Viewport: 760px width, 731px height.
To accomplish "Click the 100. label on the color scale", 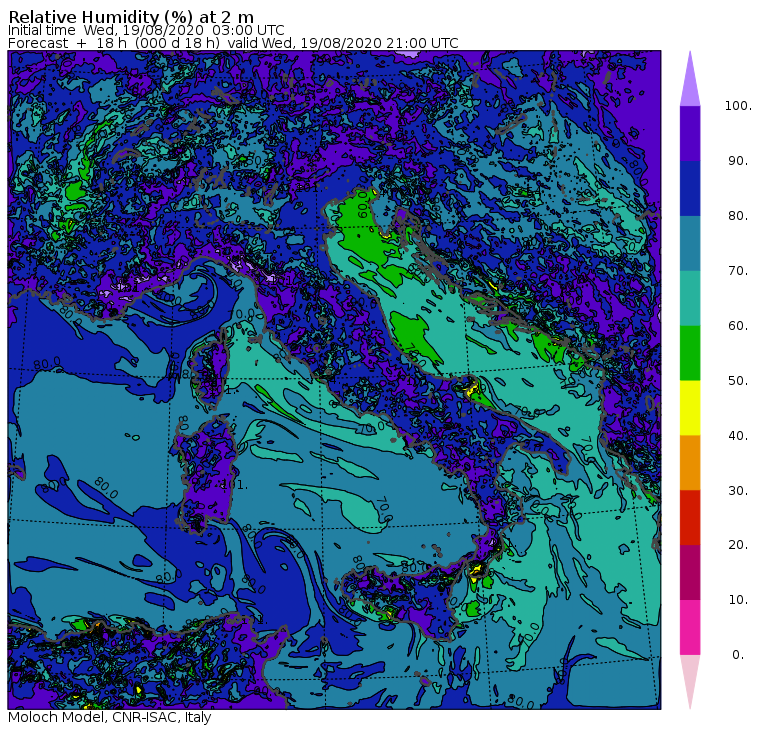I will (x=738, y=106).
